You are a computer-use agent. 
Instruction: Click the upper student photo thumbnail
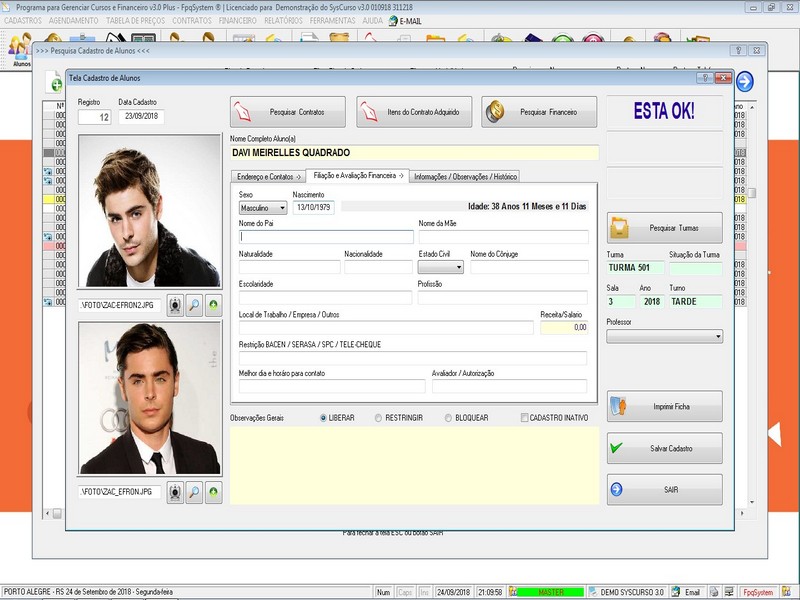coord(150,211)
